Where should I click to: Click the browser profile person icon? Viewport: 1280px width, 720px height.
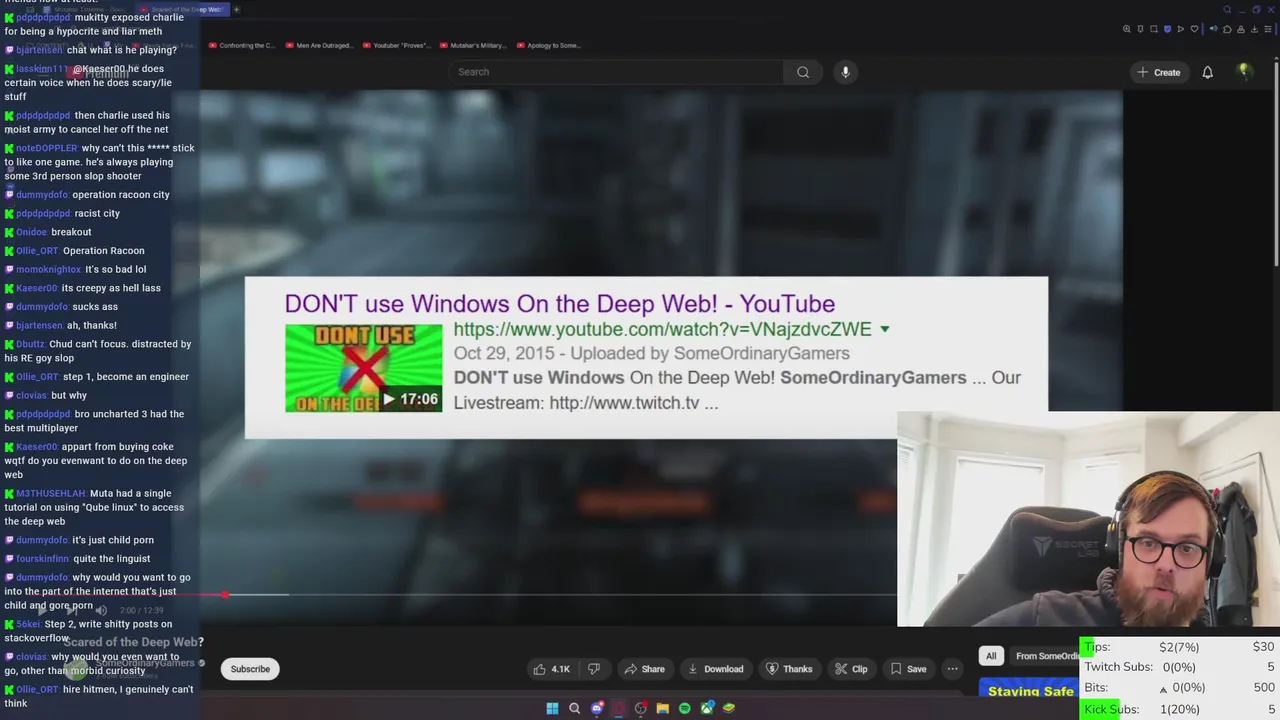tap(1241, 29)
